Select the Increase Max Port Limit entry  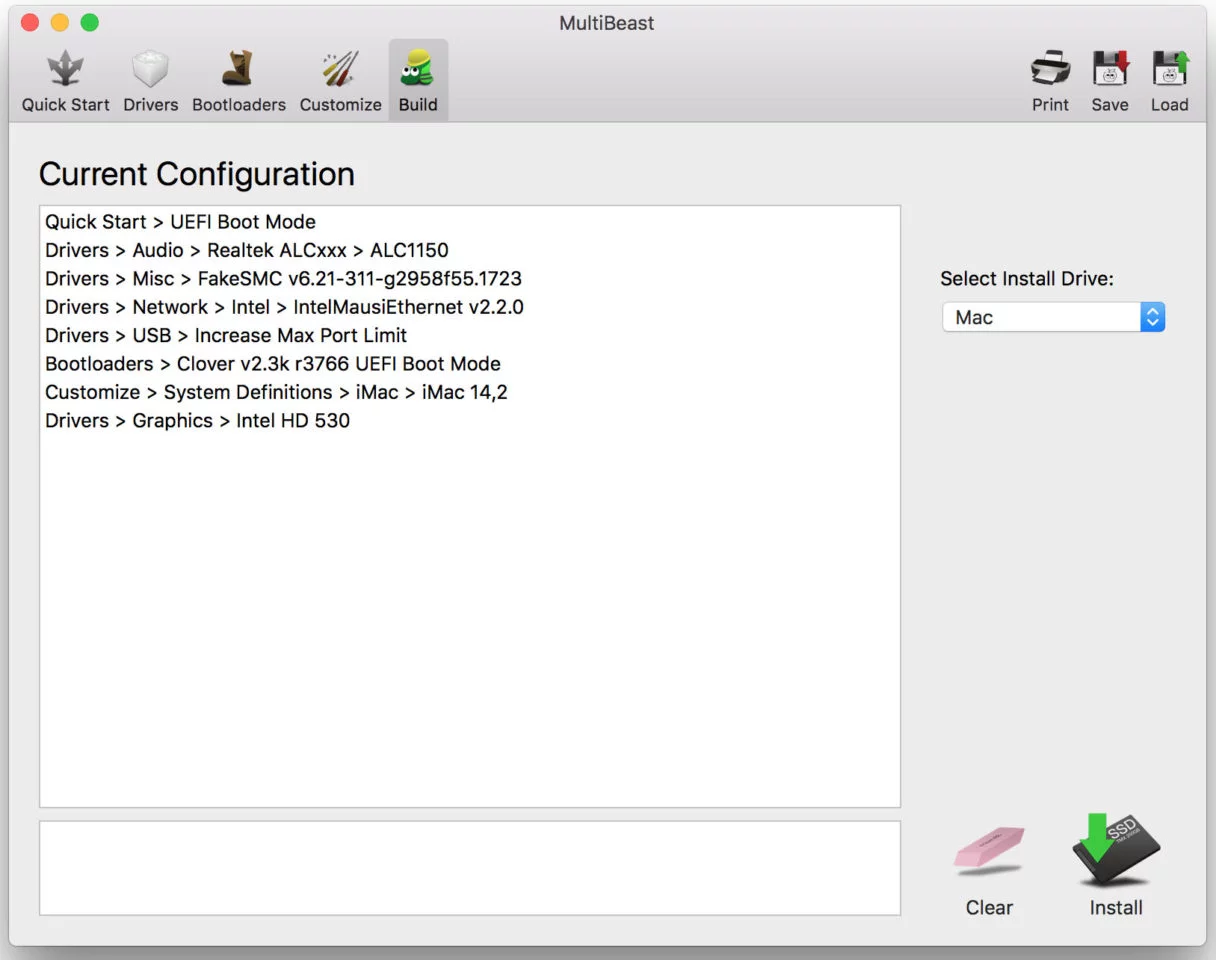pyautogui.click(x=226, y=335)
